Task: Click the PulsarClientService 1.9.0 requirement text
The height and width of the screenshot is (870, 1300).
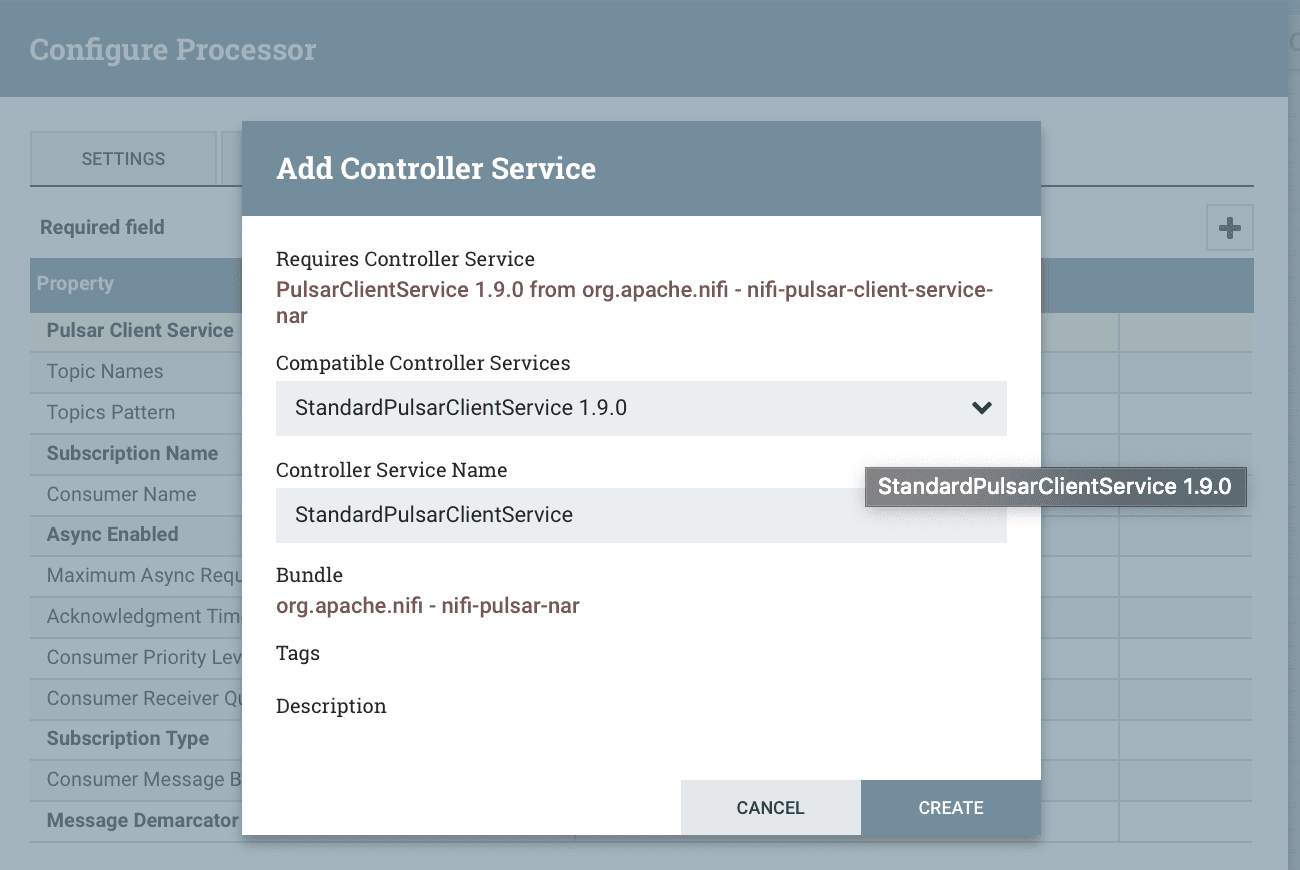Action: [x=634, y=303]
